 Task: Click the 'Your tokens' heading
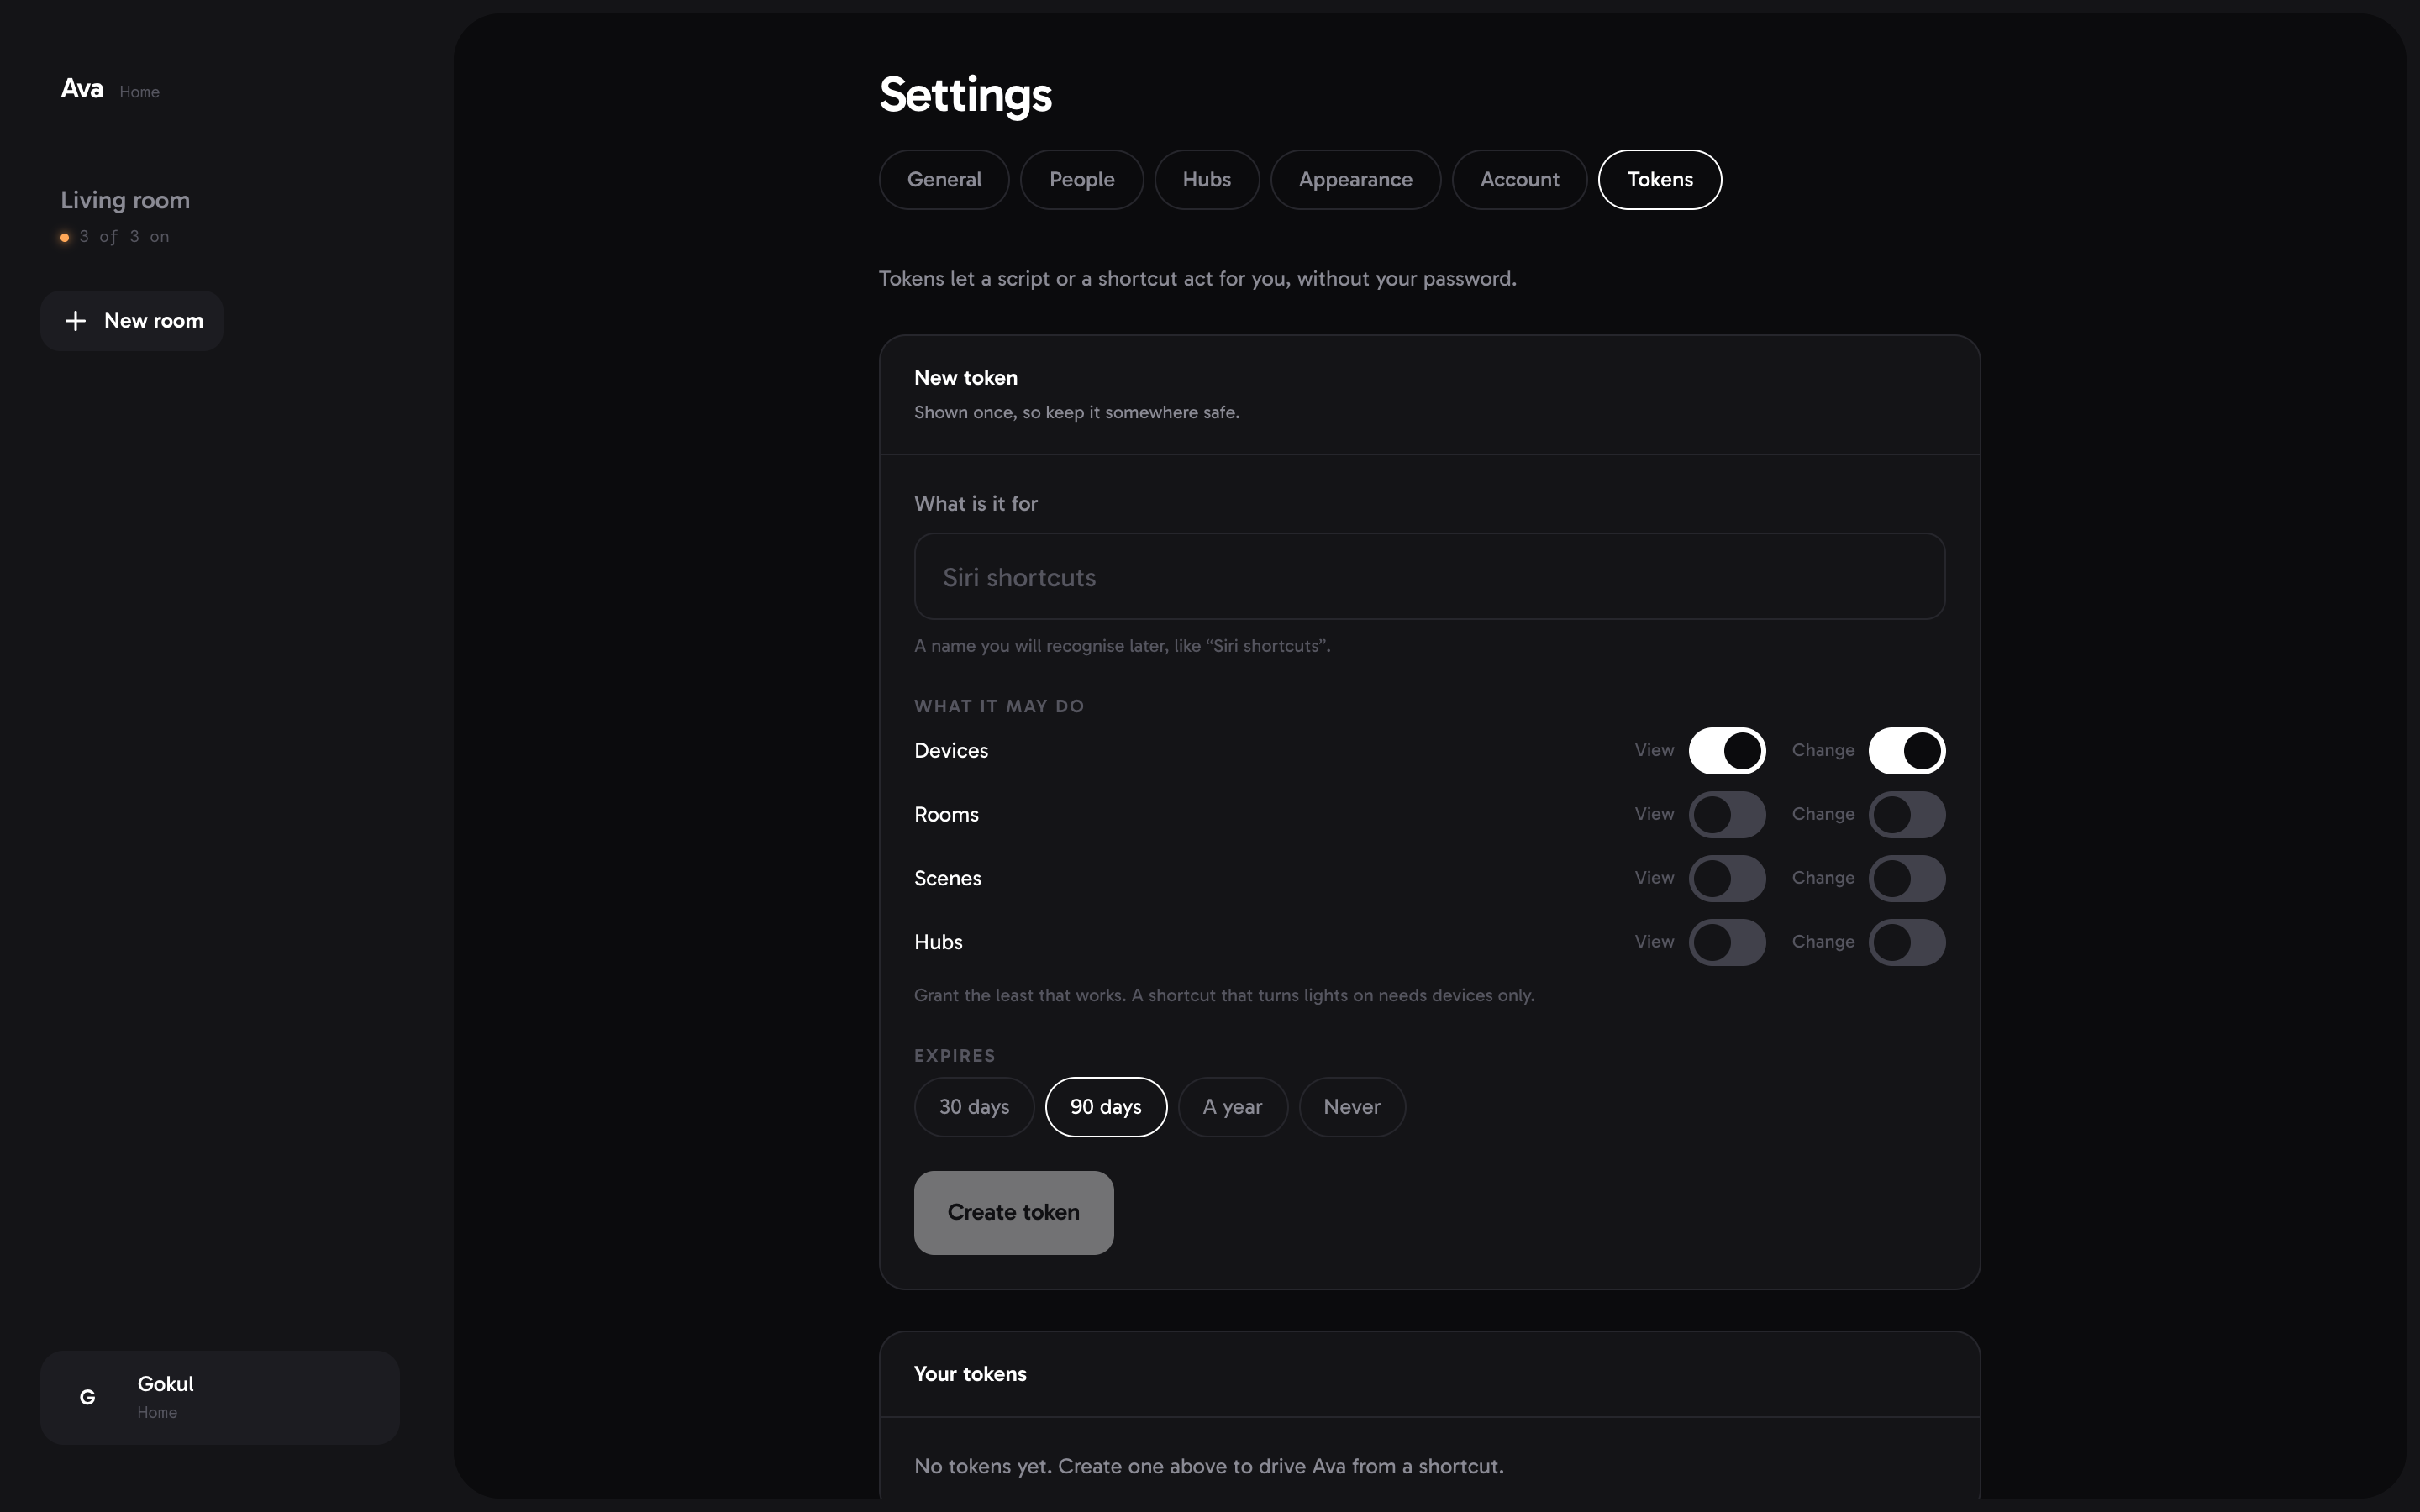coord(970,1374)
